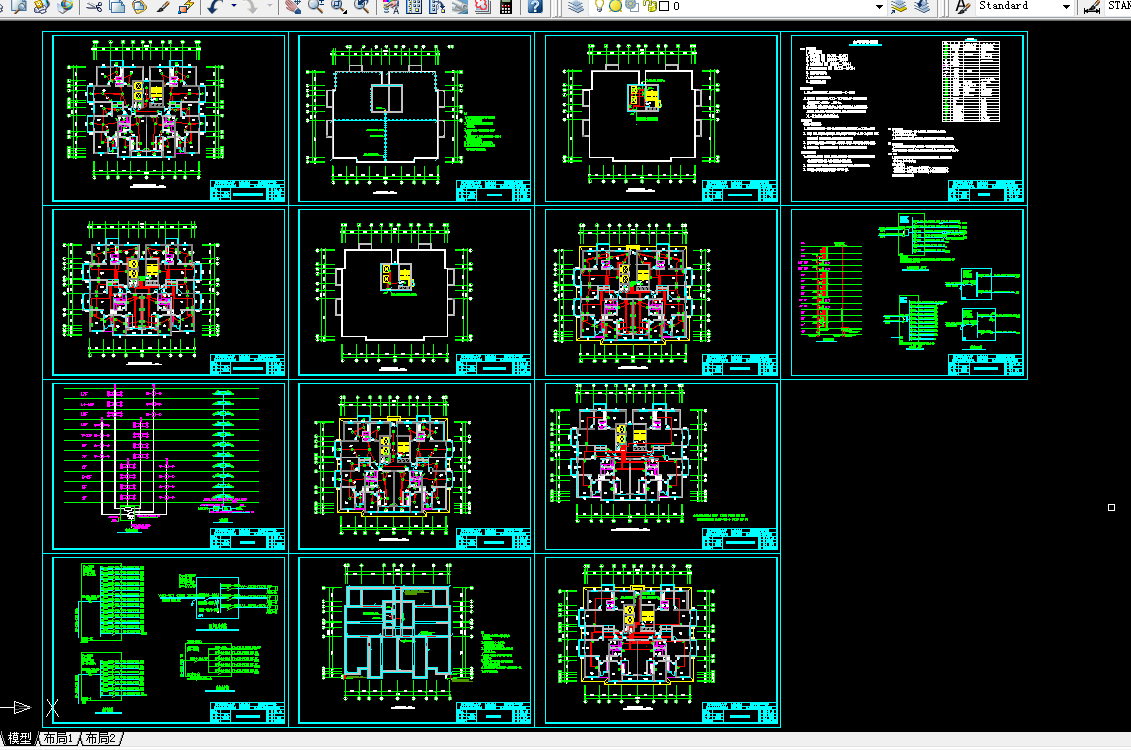
Task: Open the Tool Palettes window icon
Action: coord(437,6)
